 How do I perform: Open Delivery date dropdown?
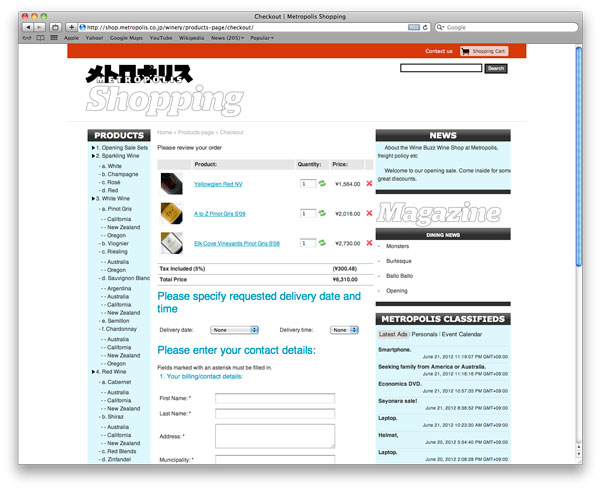tap(234, 330)
